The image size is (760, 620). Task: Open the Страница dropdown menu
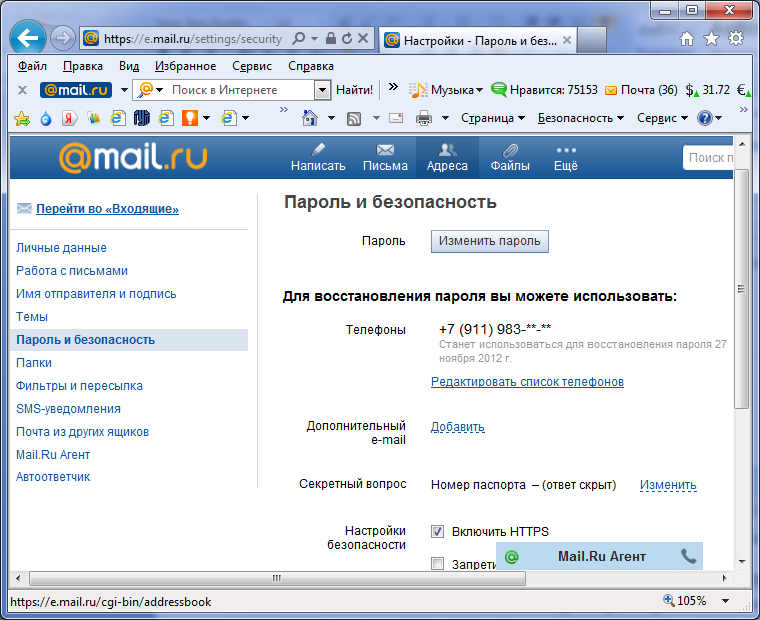point(493,118)
